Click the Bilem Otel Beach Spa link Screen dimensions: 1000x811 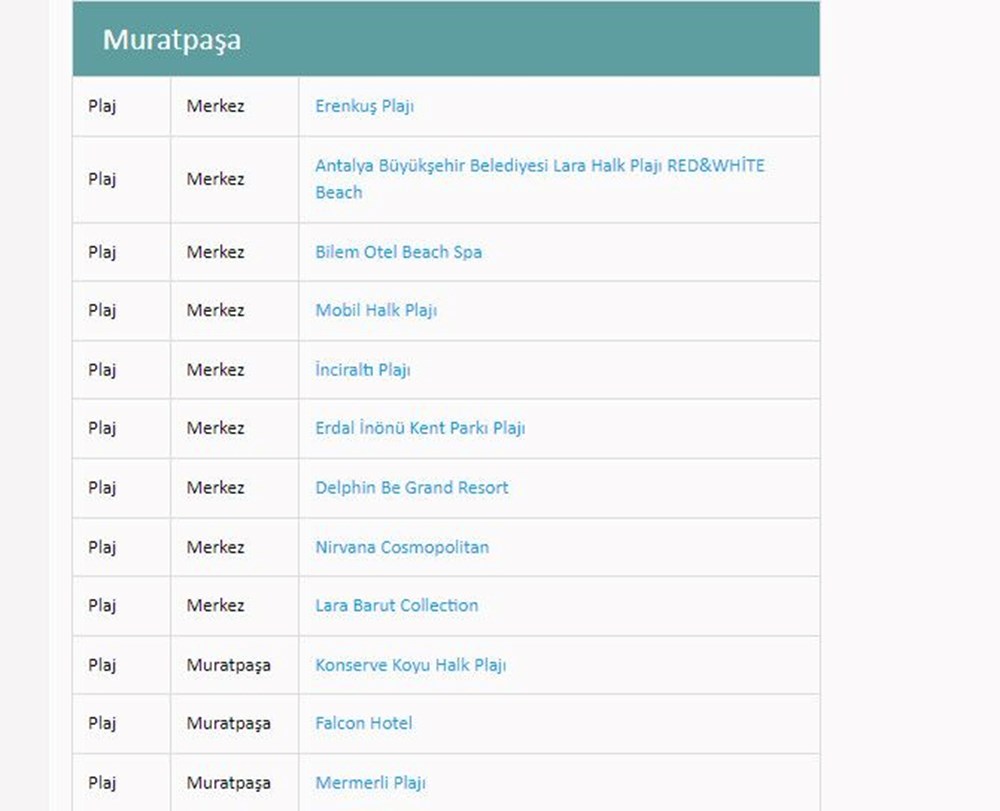(x=398, y=252)
